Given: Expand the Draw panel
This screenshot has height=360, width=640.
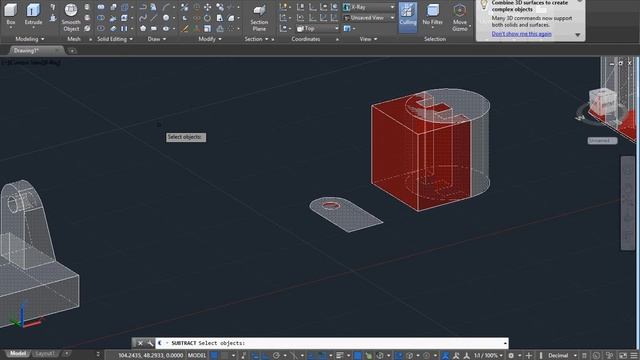Looking at the screenshot, I should (157, 39).
